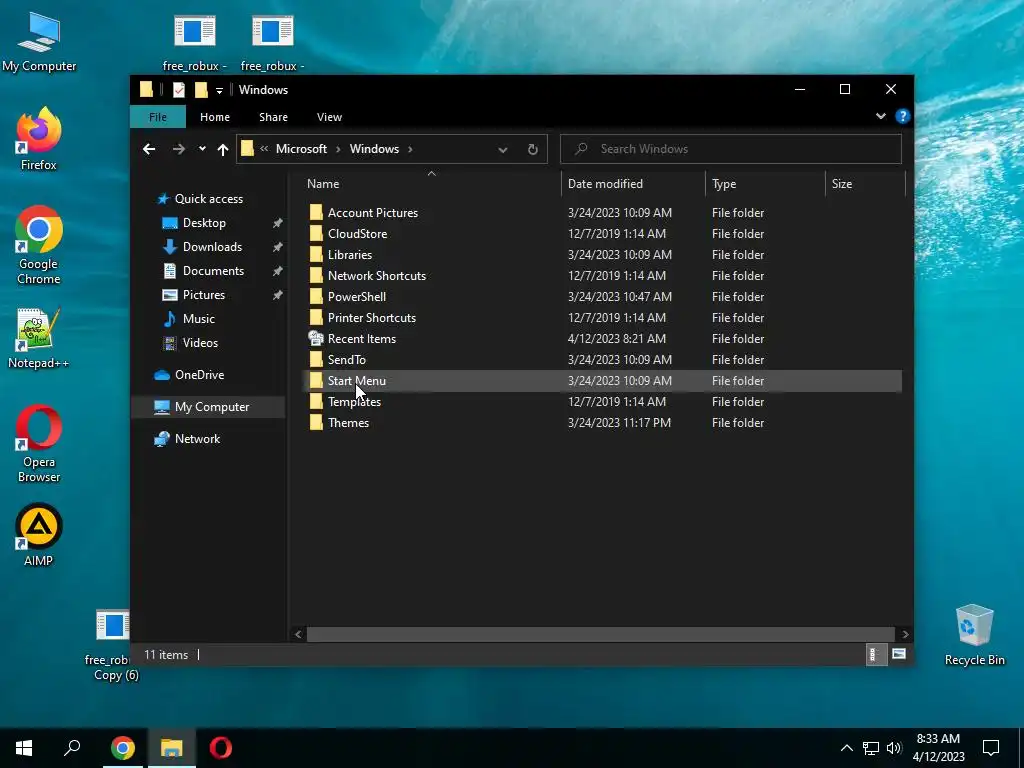Show hidden tray icons chevron
1024x768 pixels.
click(x=846, y=748)
